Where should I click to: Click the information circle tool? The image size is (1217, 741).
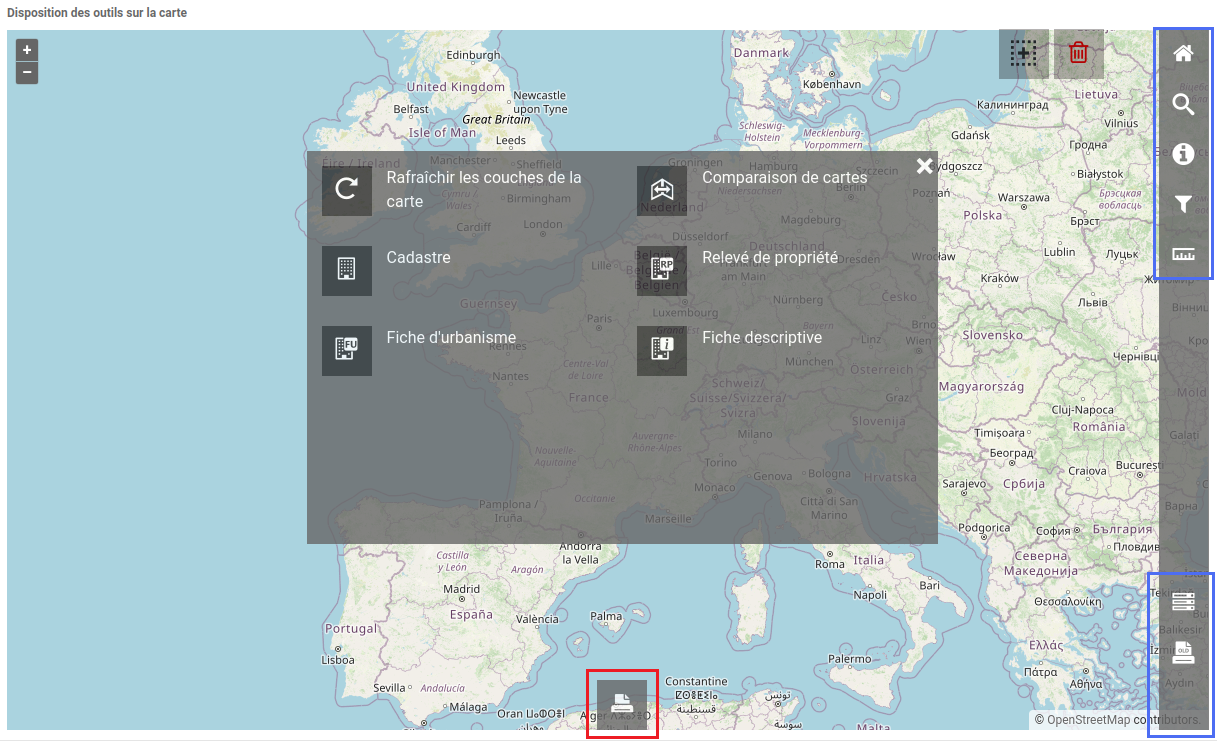click(x=1184, y=154)
